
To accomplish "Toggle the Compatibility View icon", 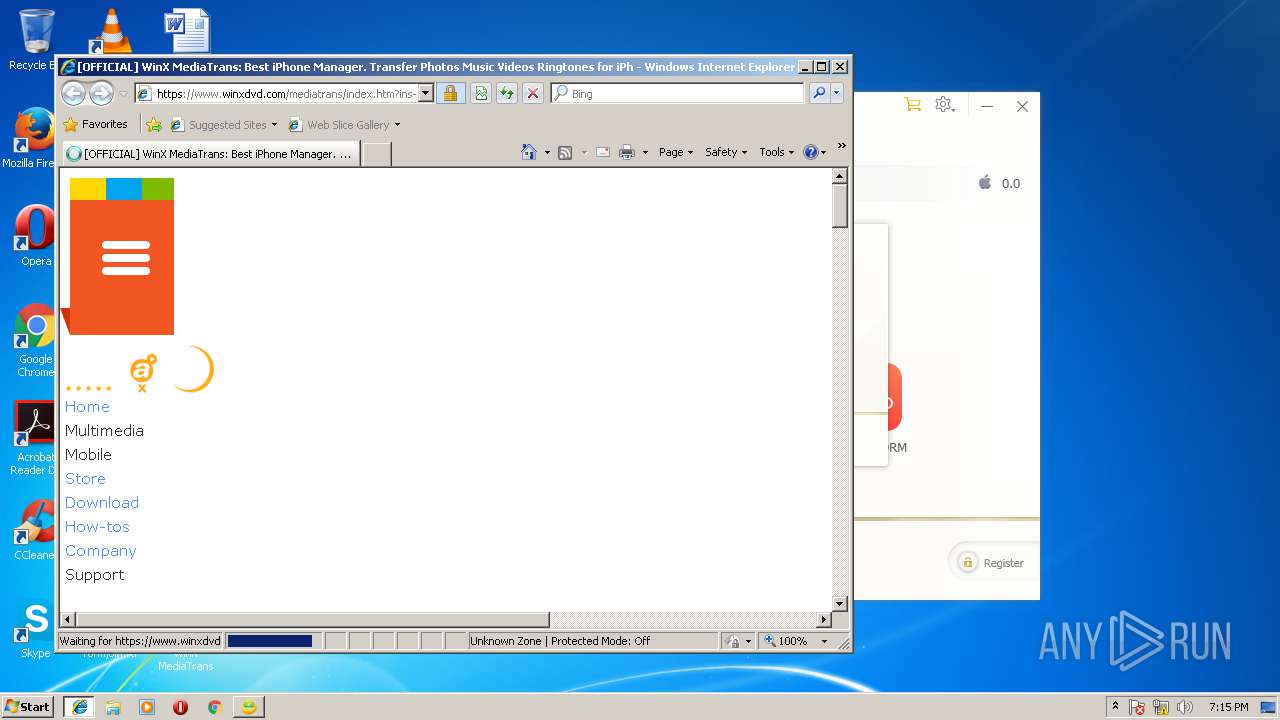I will point(481,93).
